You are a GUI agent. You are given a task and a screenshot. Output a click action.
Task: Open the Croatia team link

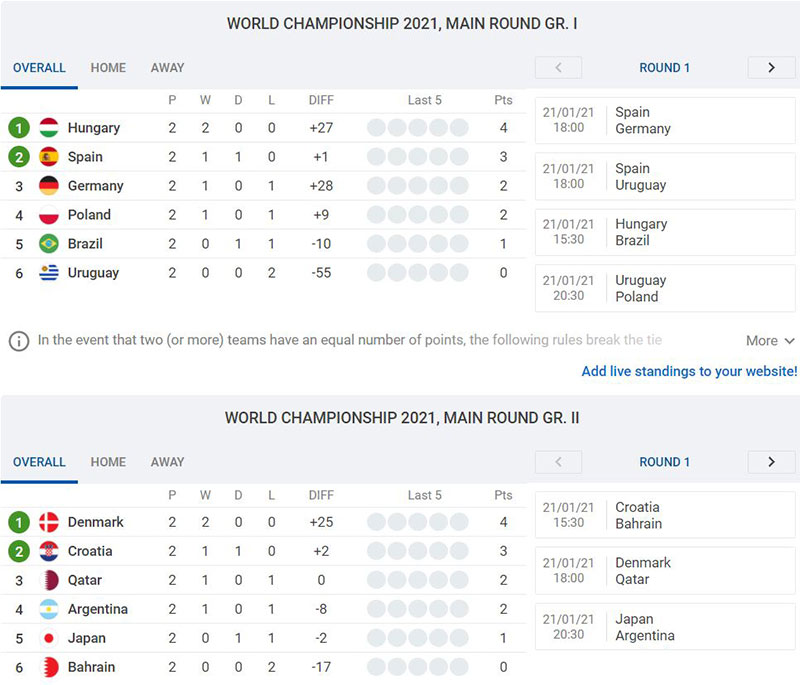point(90,551)
